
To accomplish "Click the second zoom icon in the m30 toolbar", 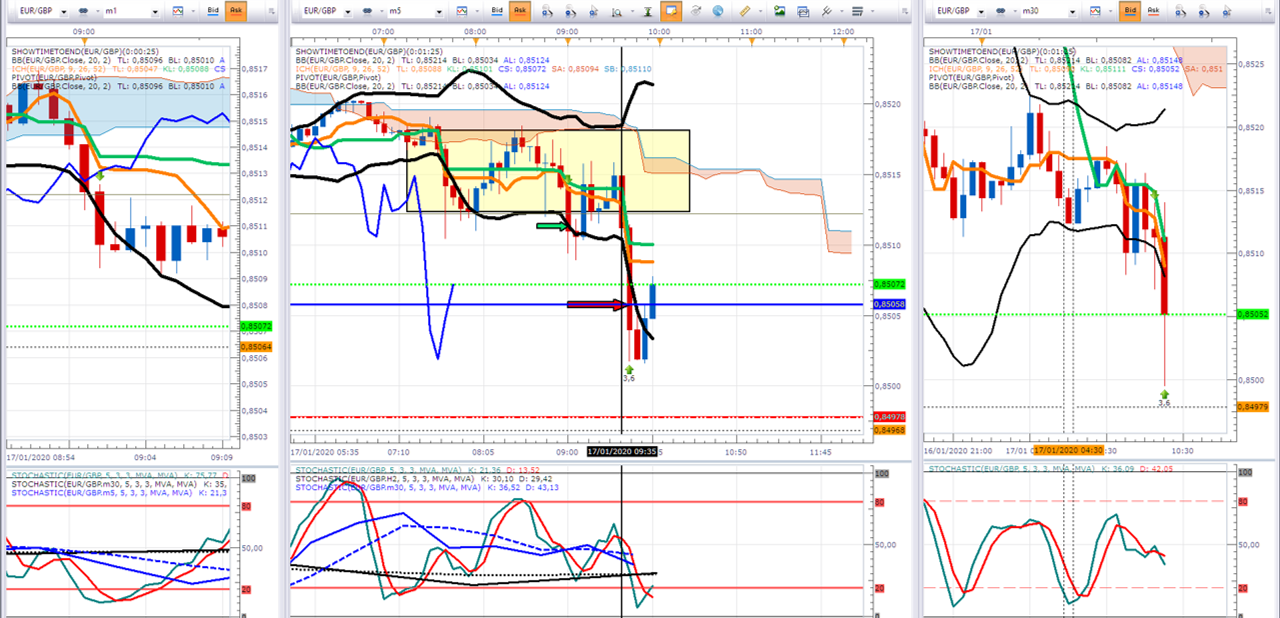I will point(1204,11).
